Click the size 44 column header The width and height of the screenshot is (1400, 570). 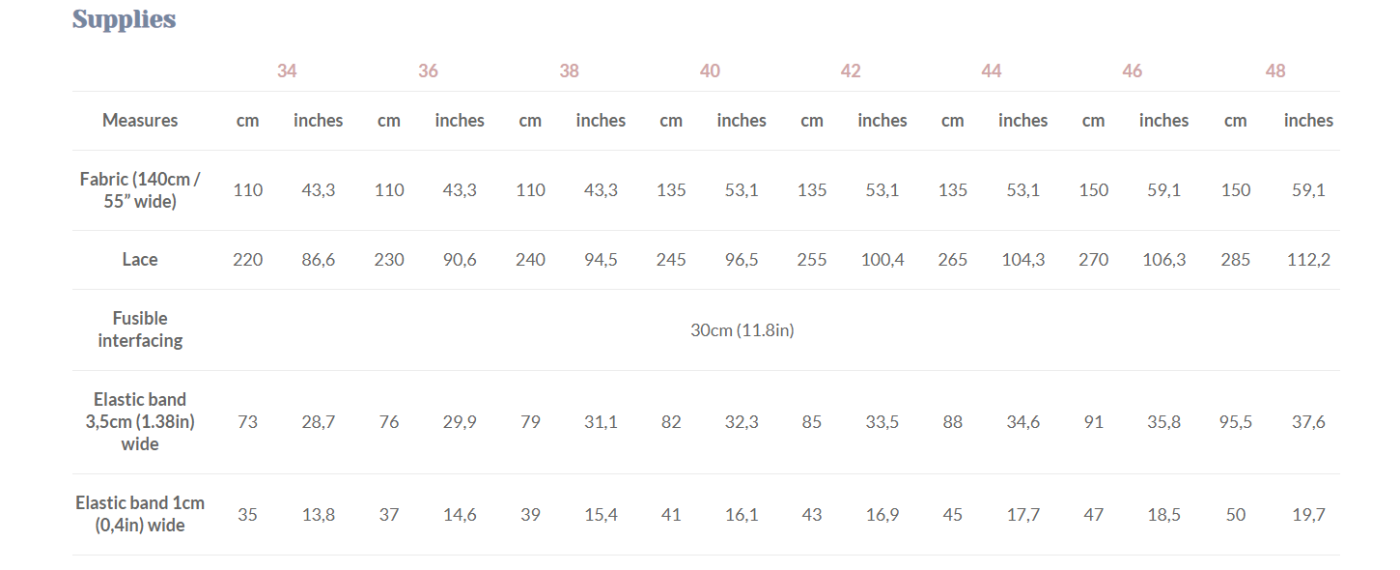992,71
